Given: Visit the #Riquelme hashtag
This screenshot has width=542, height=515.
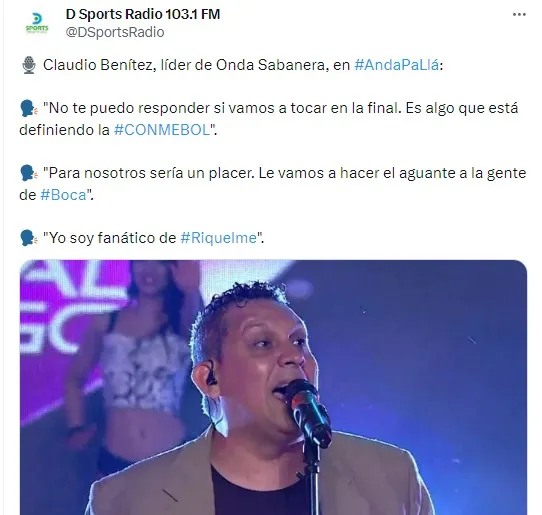Looking at the screenshot, I should pyautogui.click(x=219, y=238).
